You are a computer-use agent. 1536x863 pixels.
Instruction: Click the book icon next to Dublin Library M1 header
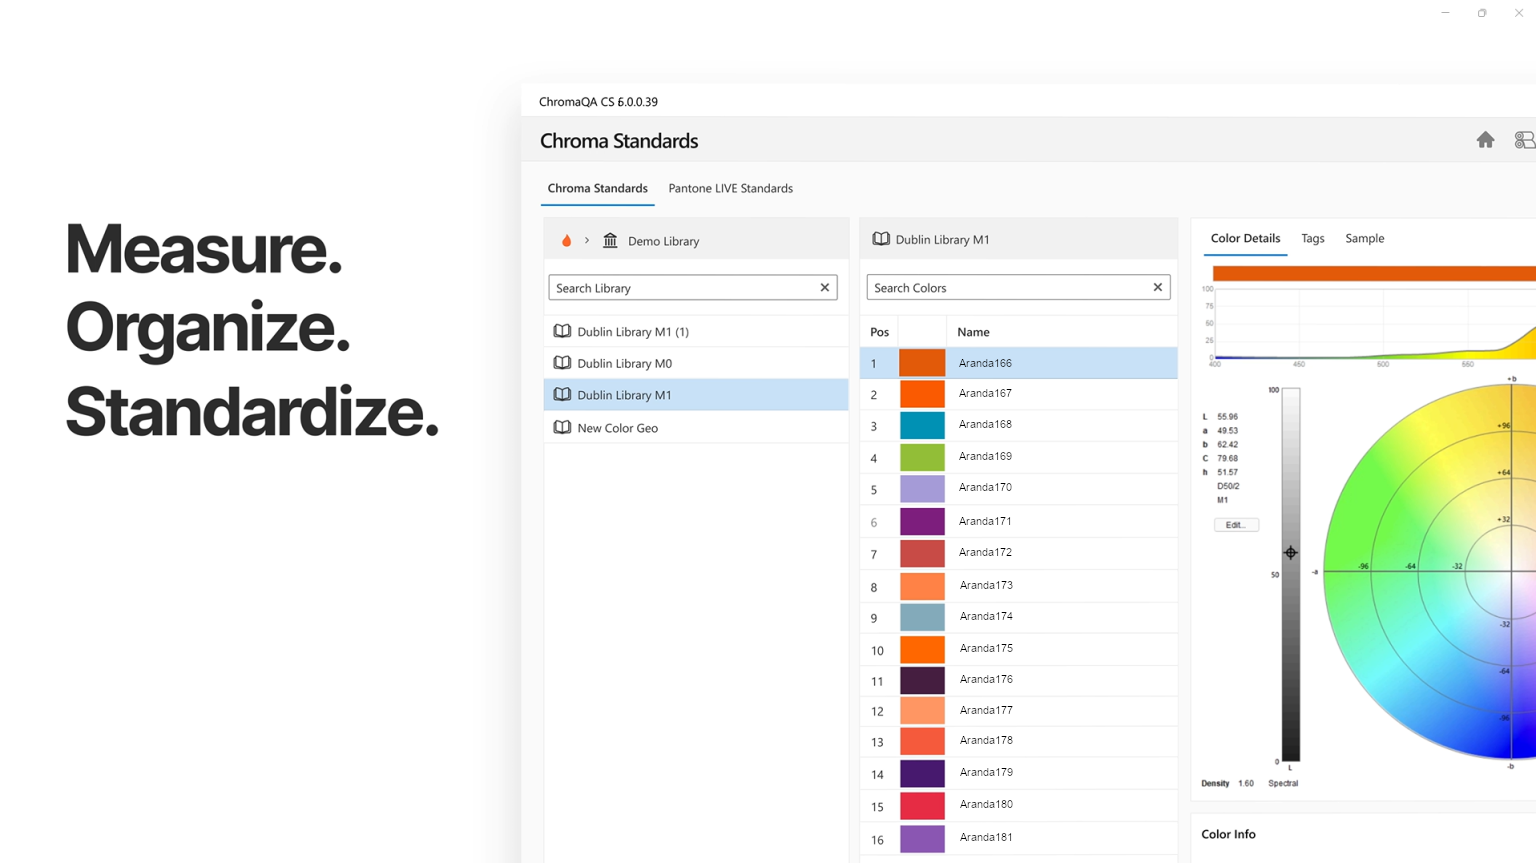[x=881, y=238]
